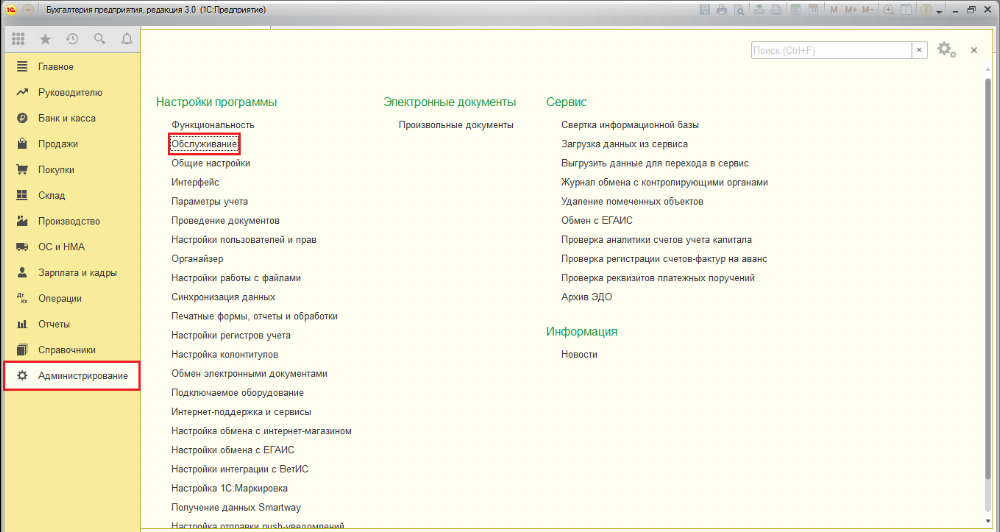Open the Calendar toolbar icon
1000x532 pixels.
pos(813,10)
